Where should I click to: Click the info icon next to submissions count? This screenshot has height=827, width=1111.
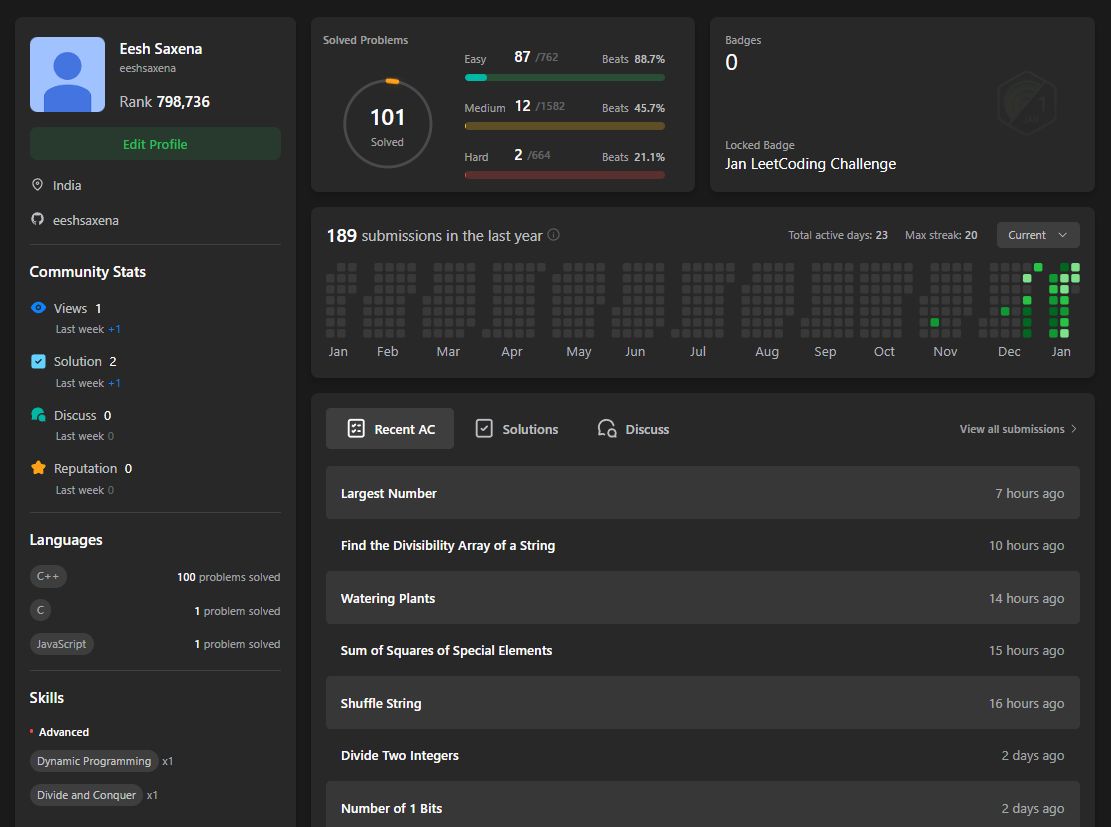[554, 235]
